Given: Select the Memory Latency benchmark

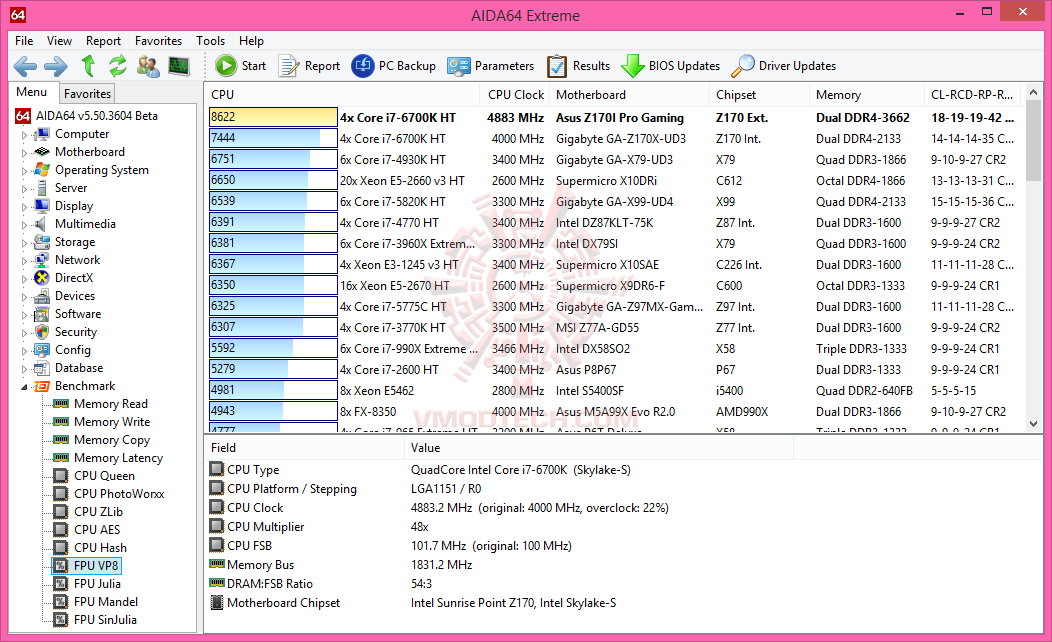Looking at the screenshot, I should (118, 458).
